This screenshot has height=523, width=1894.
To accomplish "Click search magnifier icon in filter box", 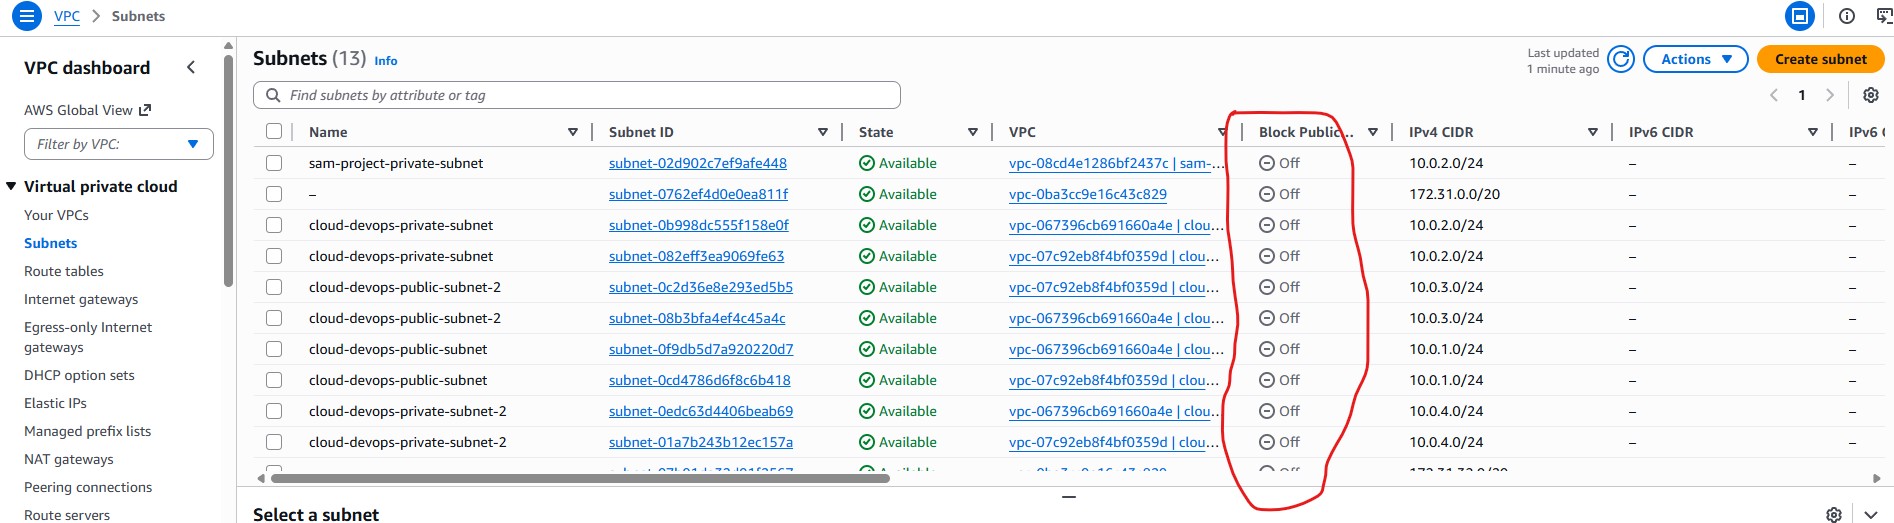I will [274, 95].
